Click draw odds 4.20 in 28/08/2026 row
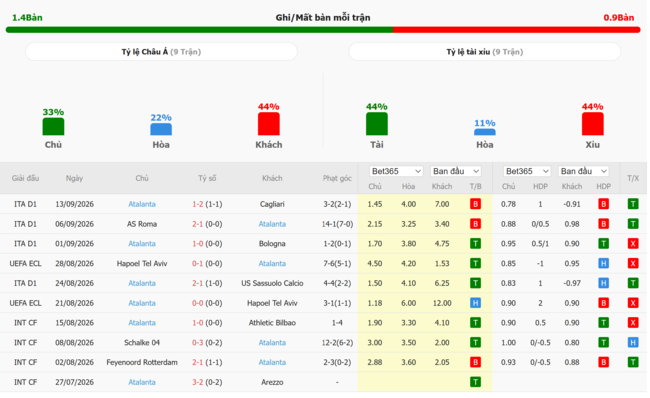Screen dimensions: 650x398 tap(408, 264)
